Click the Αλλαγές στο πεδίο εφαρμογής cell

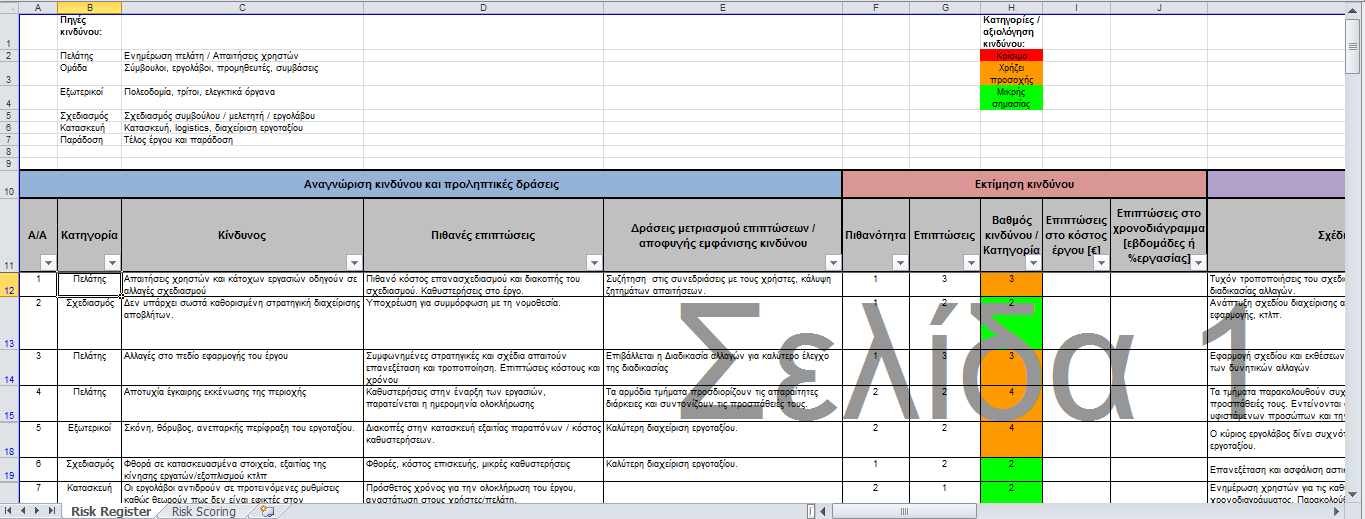242,367
